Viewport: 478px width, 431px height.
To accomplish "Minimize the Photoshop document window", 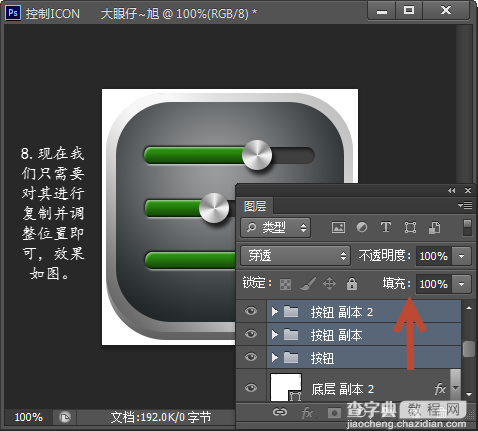I will (382, 11).
